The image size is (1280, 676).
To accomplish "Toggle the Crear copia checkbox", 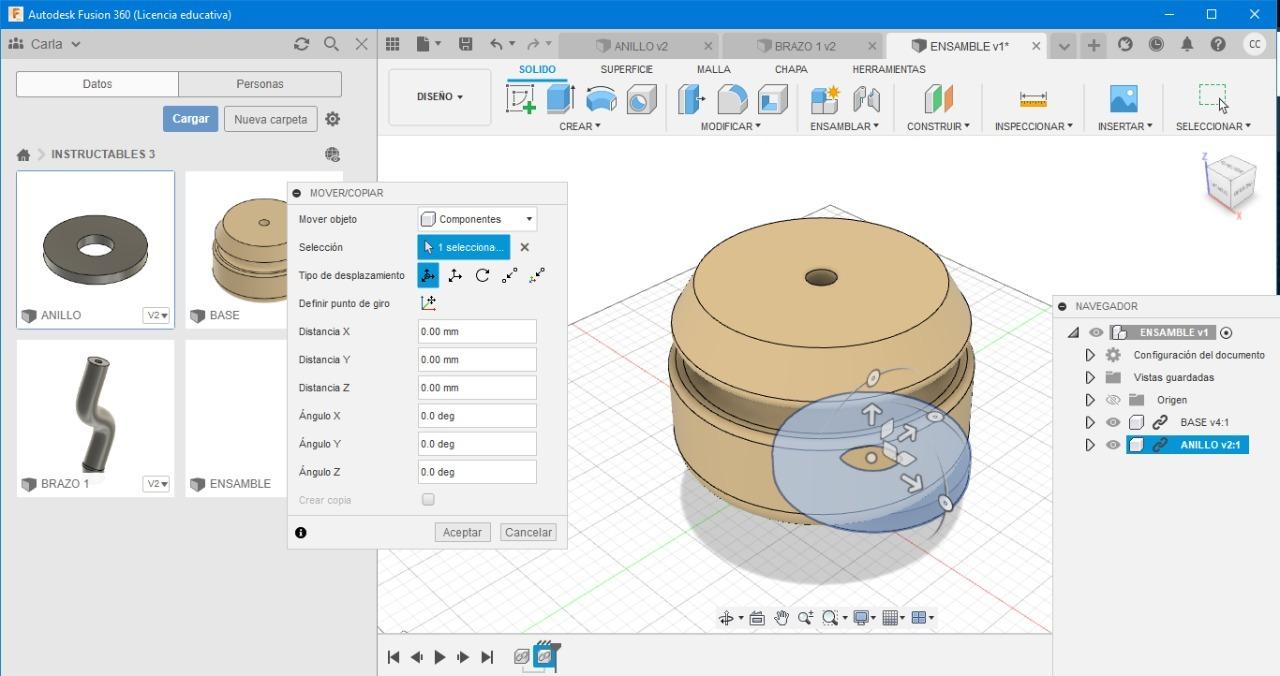I will [x=428, y=499].
